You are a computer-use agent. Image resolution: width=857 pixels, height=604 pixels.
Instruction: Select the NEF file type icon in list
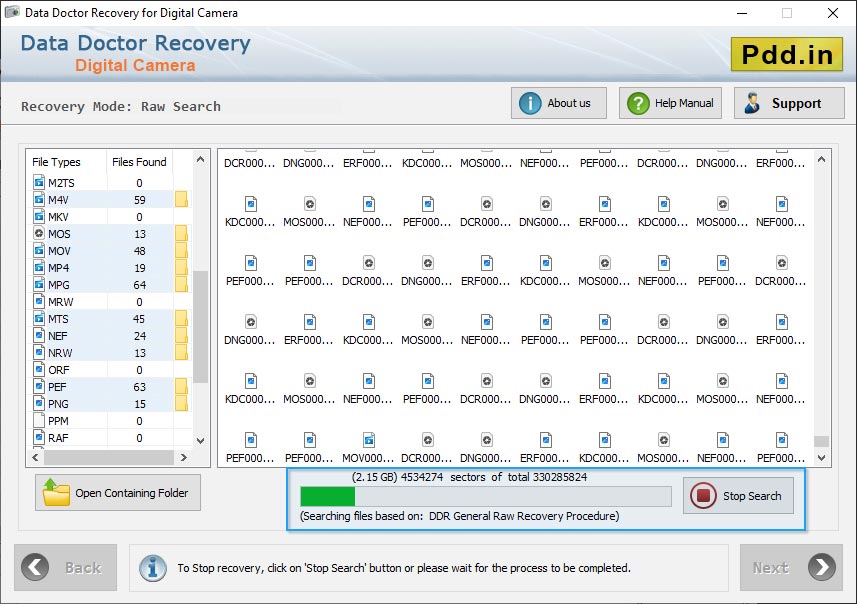tap(39, 335)
